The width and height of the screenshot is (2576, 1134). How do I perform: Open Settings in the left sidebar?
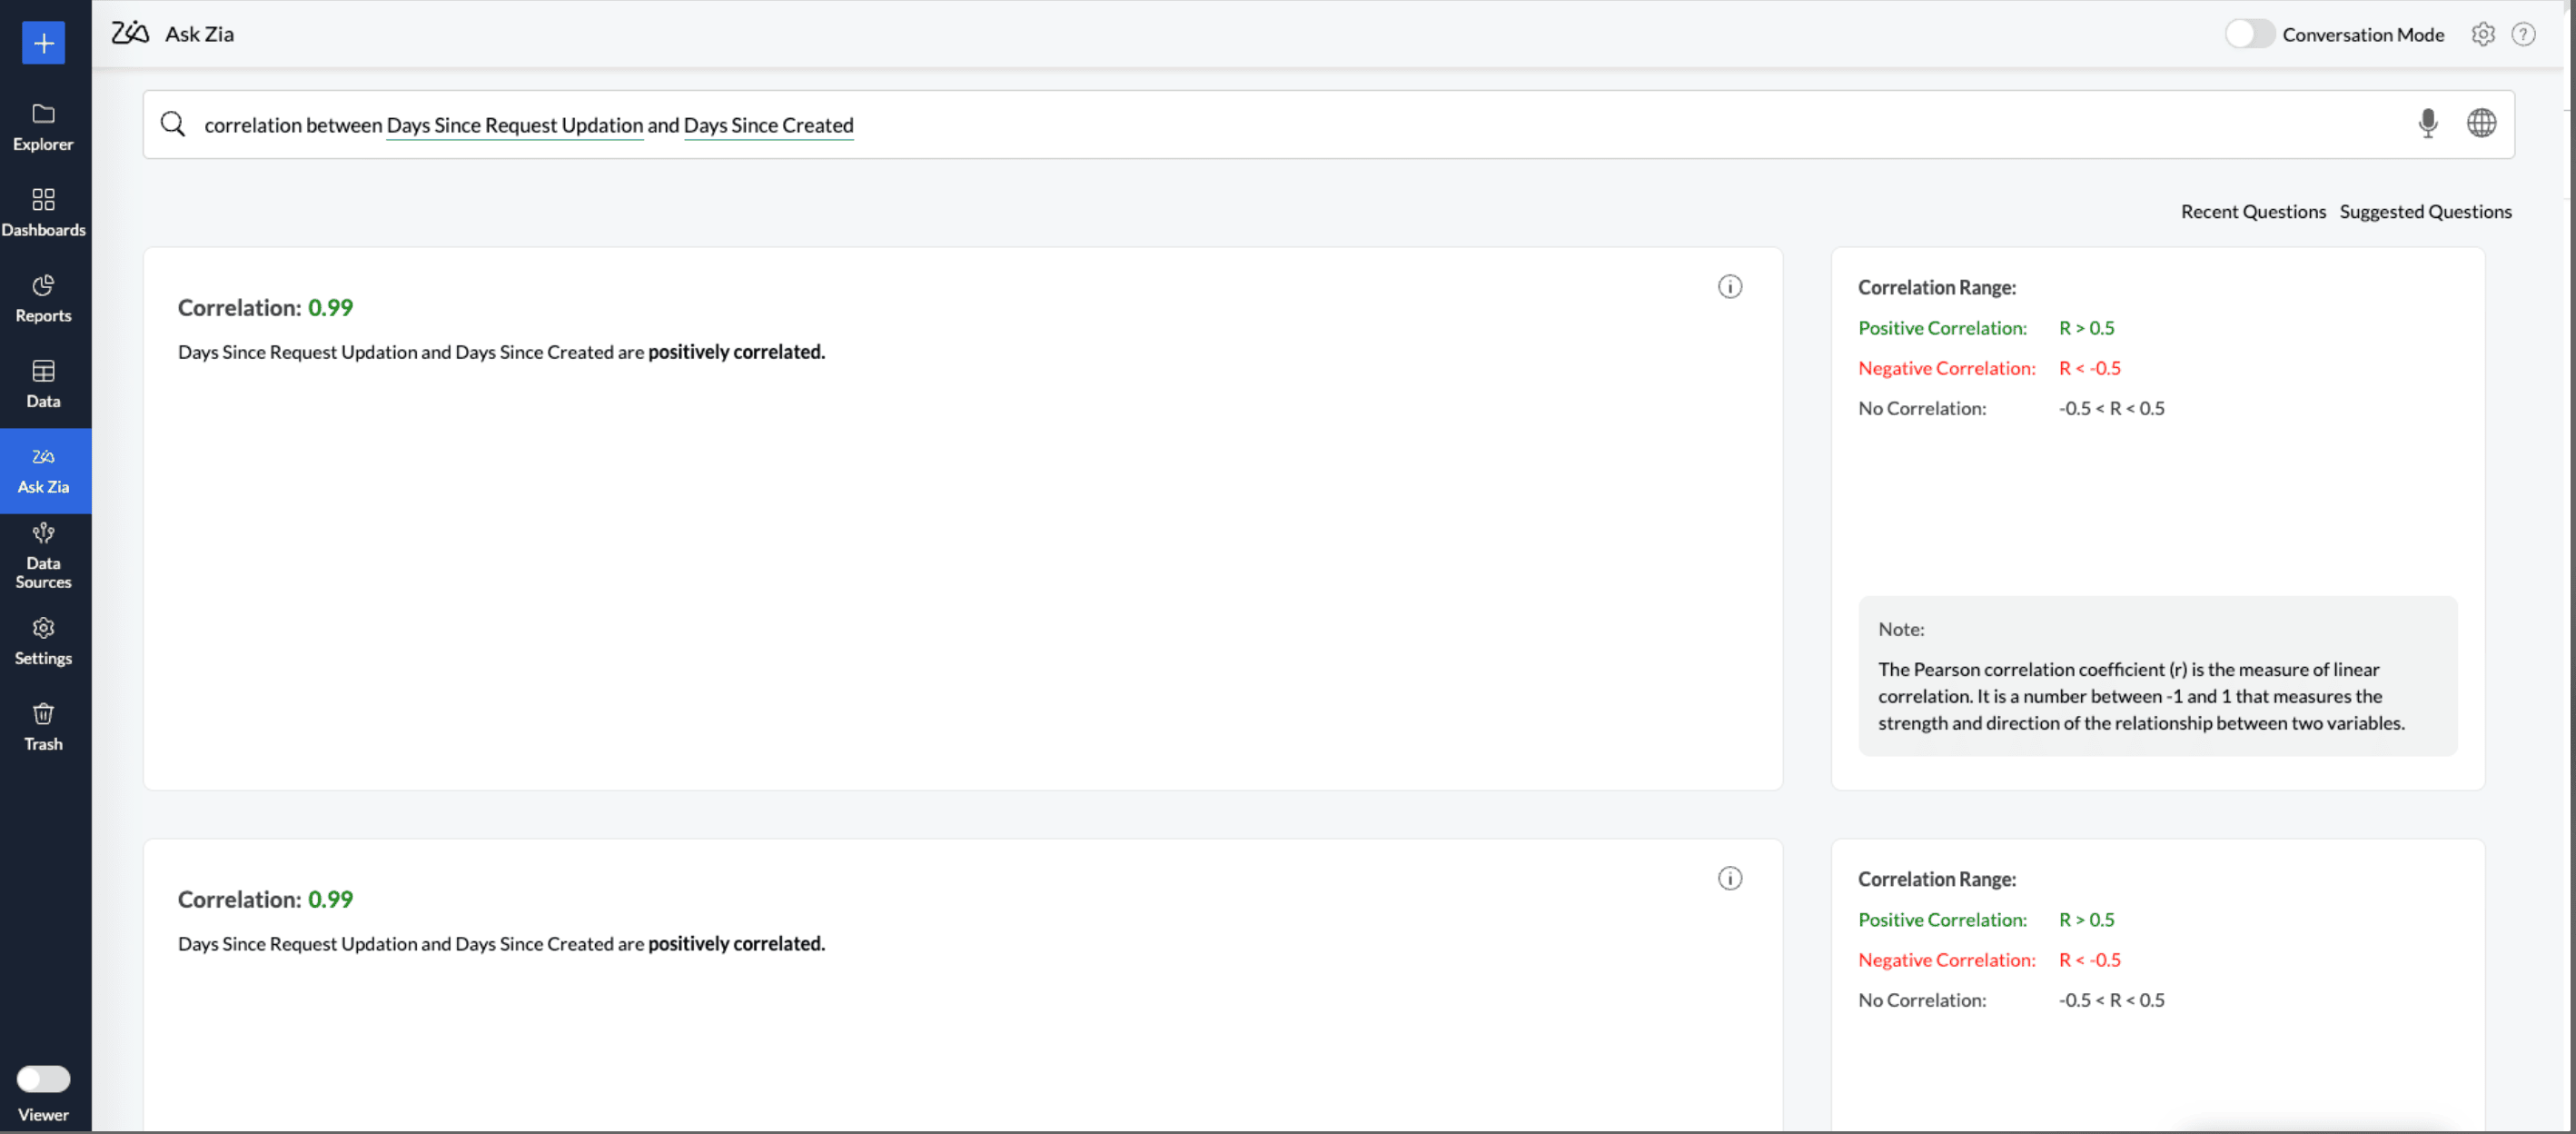[x=43, y=641]
